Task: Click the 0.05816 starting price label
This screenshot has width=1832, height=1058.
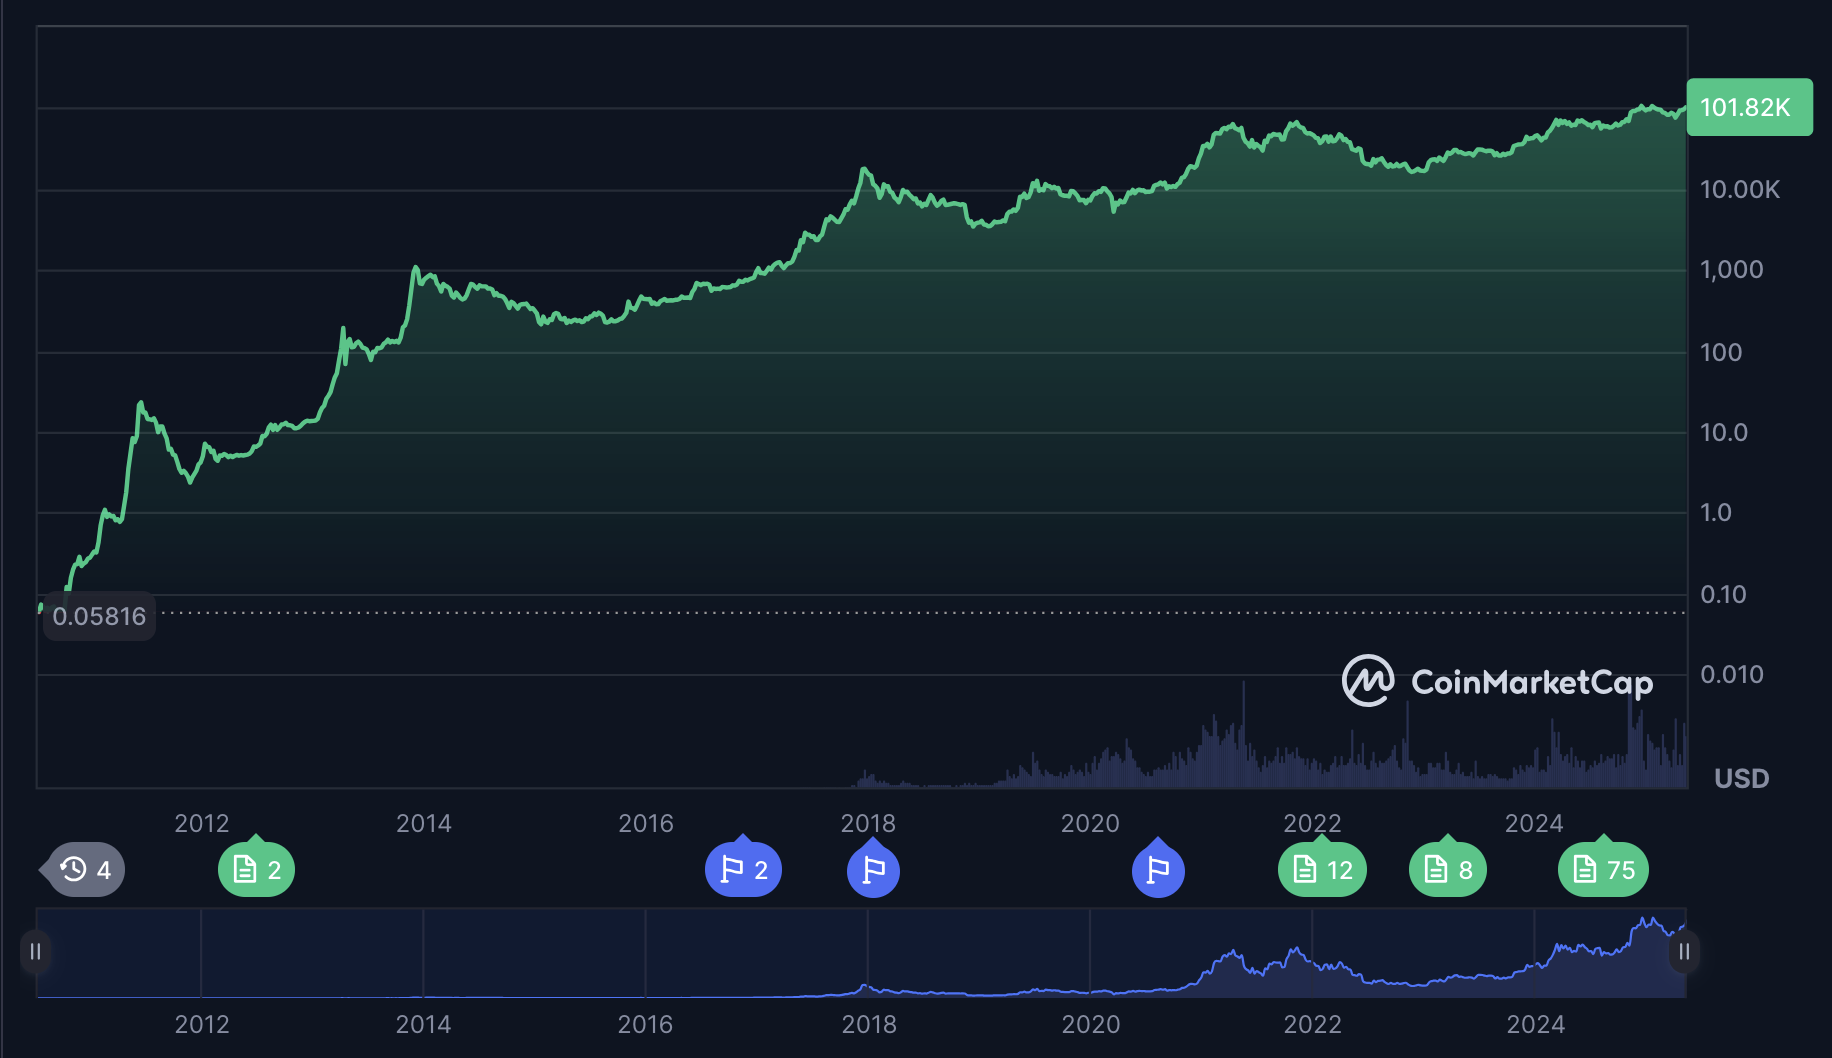Action: pyautogui.click(x=99, y=616)
